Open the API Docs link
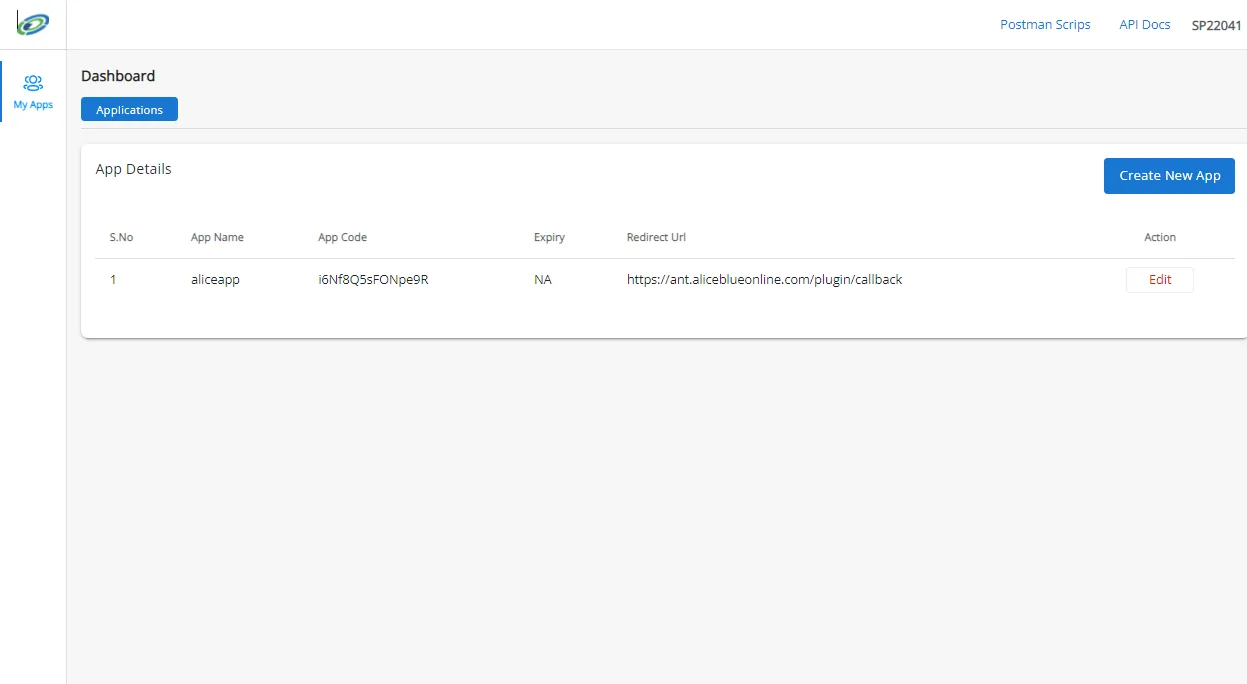Viewport: 1247px width, 684px height. (x=1144, y=25)
